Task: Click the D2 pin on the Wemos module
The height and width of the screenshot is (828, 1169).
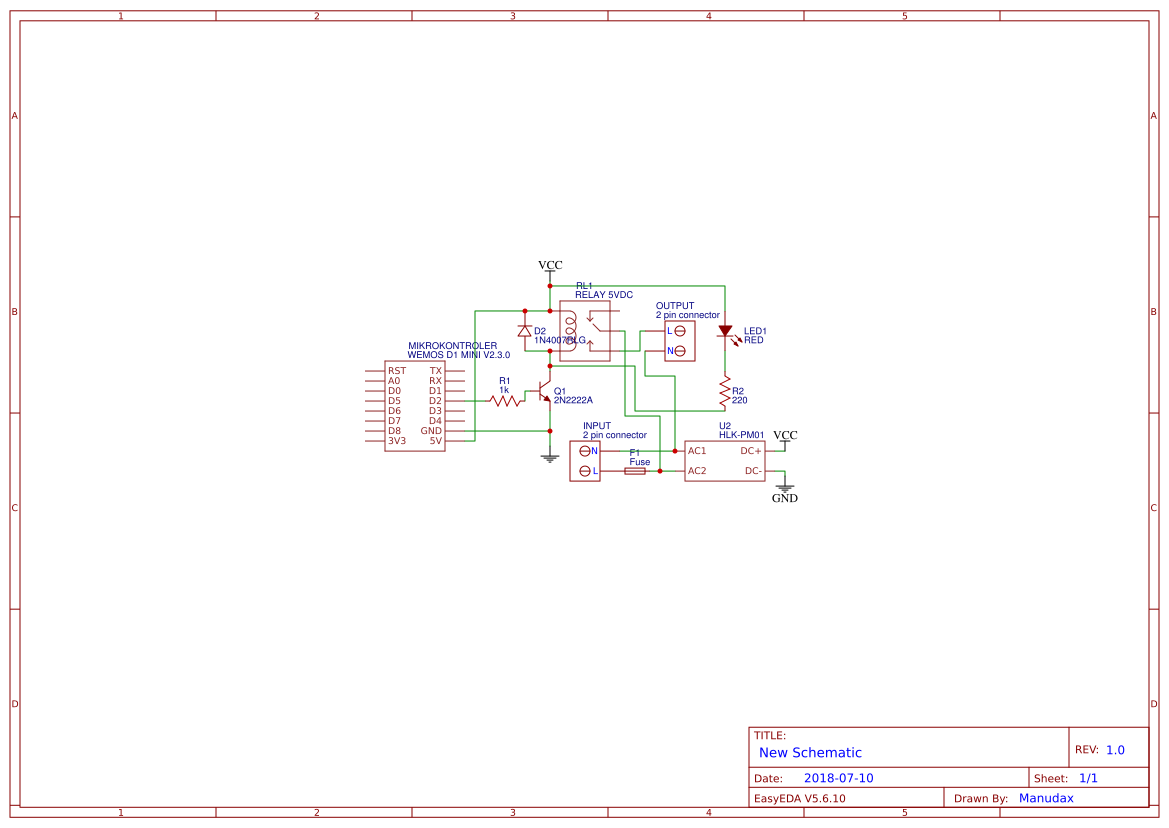Action: tap(435, 401)
